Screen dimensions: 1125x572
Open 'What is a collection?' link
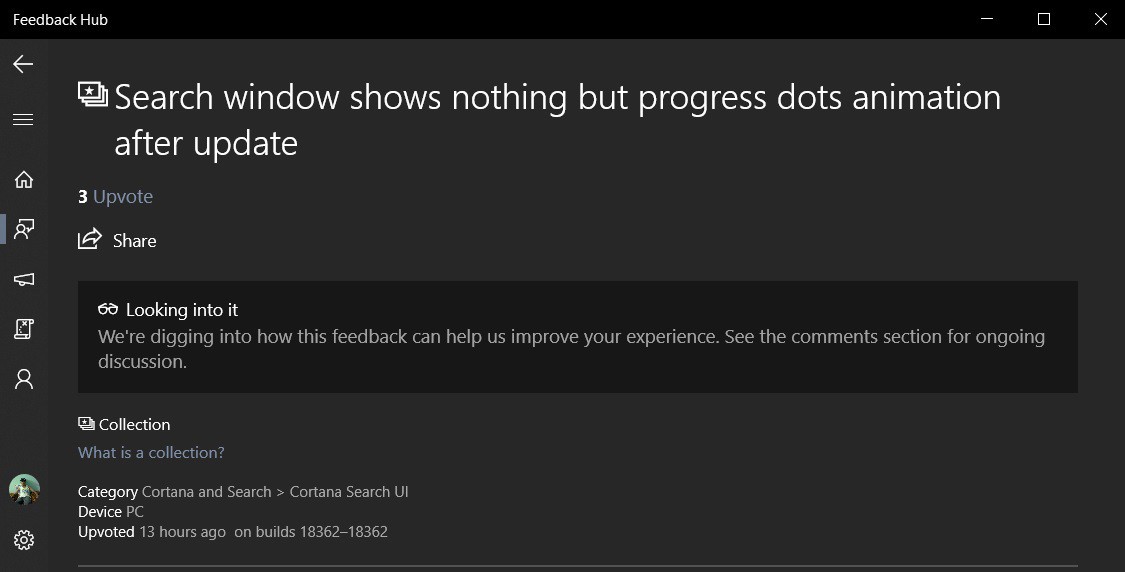tap(151, 453)
